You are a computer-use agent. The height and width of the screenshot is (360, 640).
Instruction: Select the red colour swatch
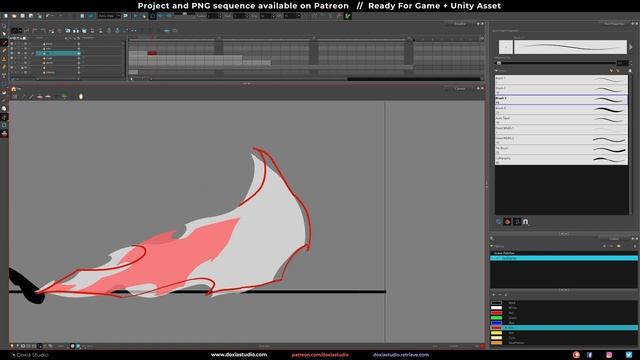tap(496, 313)
